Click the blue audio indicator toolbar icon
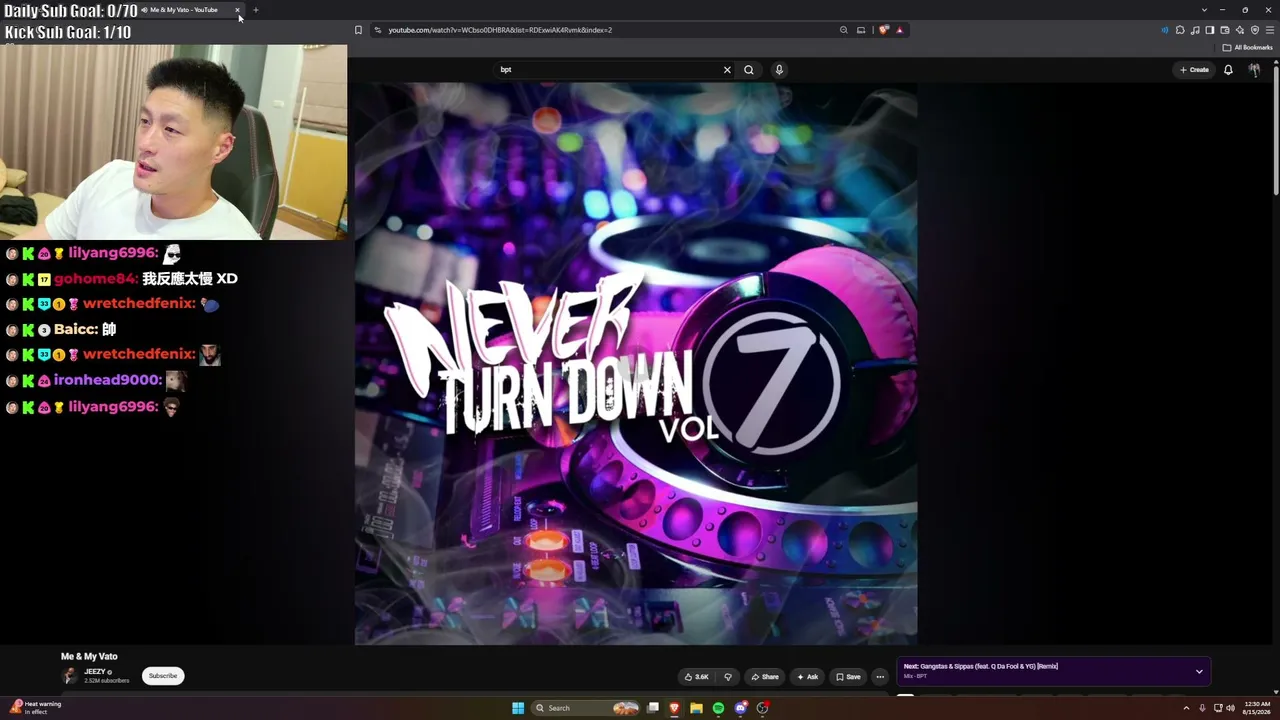Image resolution: width=1280 pixels, height=720 pixels. tap(1164, 30)
